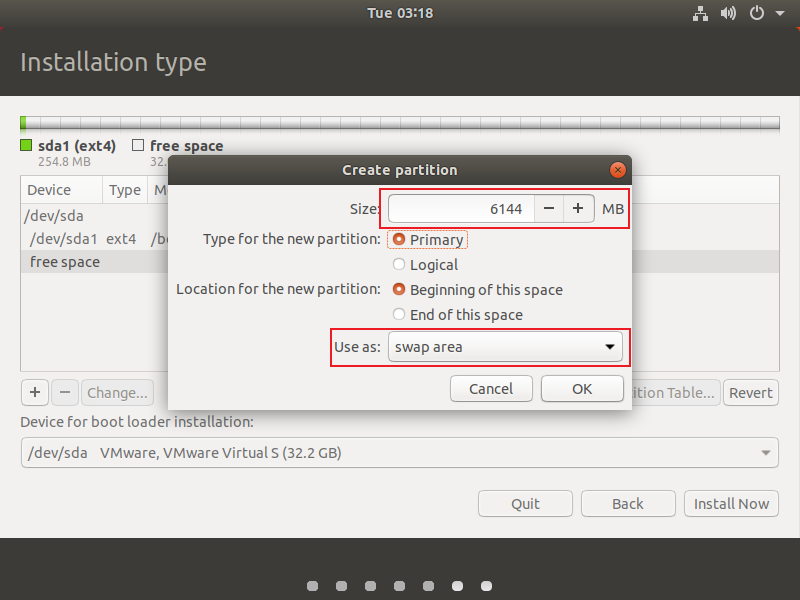Image resolution: width=800 pixels, height=600 pixels.
Task: Decrease partition size with minus button
Action: pos(549,209)
